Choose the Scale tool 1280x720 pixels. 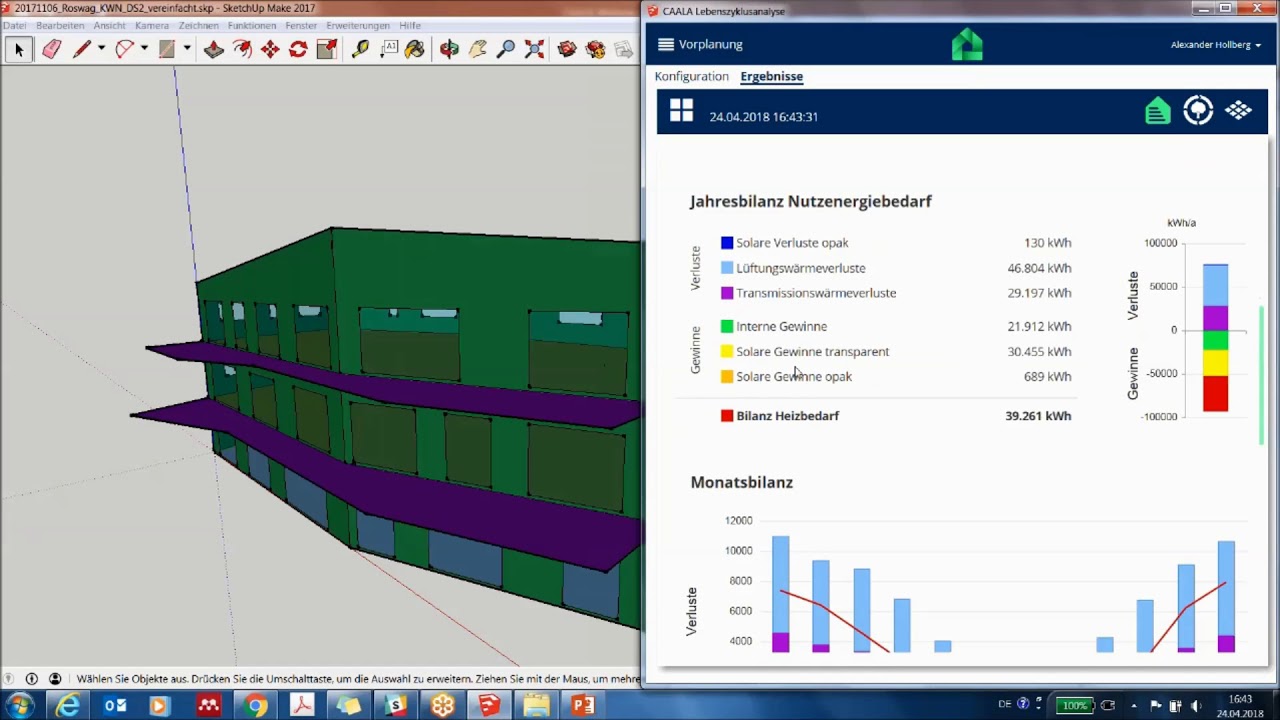click(x=326, y=49)
